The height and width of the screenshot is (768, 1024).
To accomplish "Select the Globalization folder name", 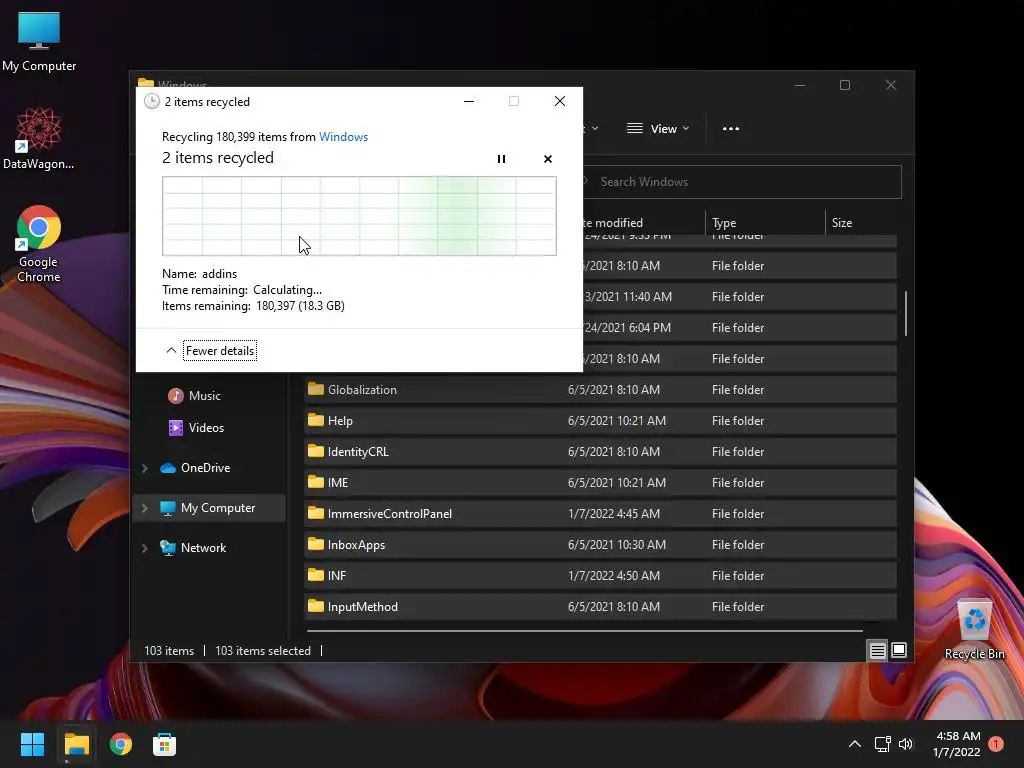I will pos(362,390).
